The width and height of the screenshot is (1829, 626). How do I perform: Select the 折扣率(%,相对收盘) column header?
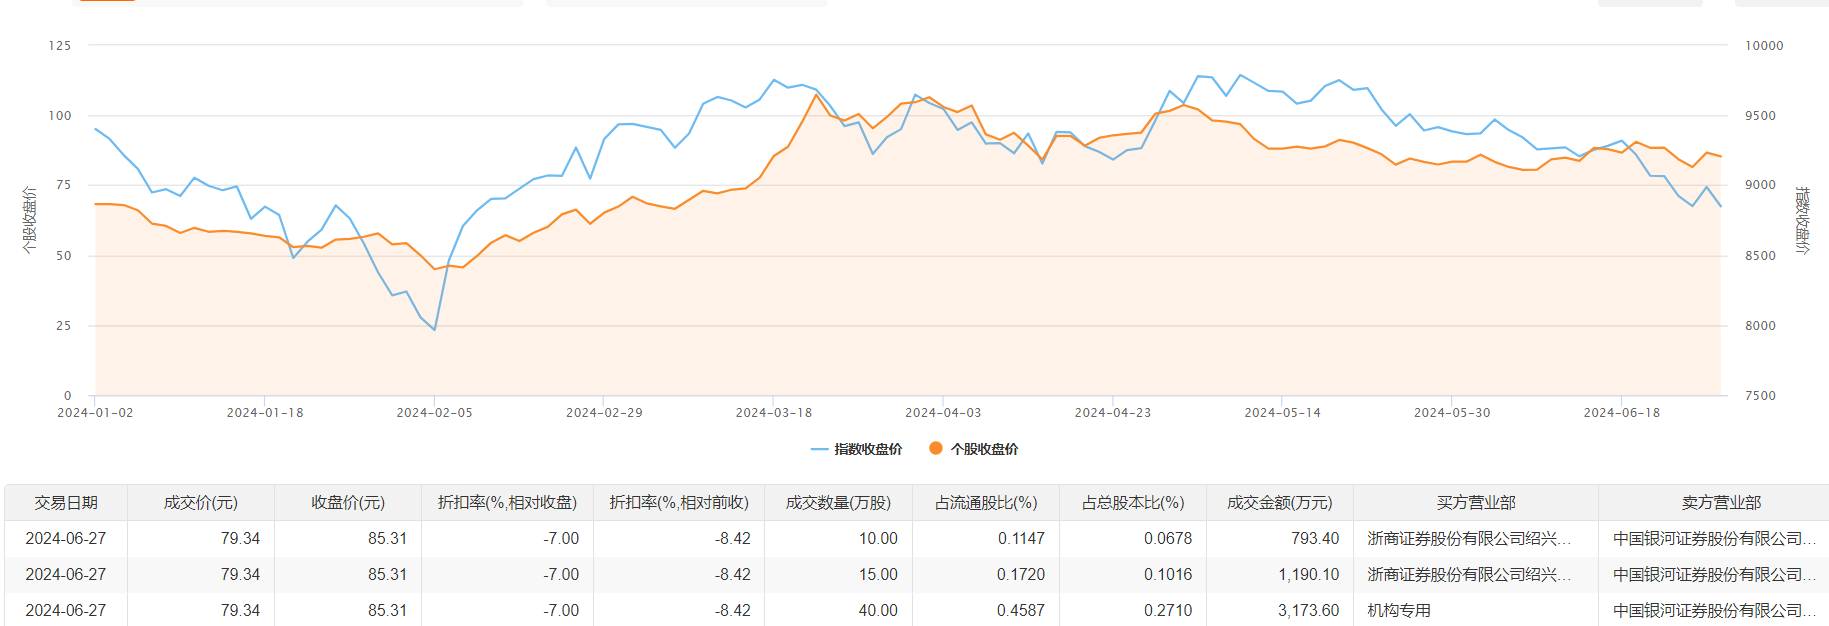[507, 502]
